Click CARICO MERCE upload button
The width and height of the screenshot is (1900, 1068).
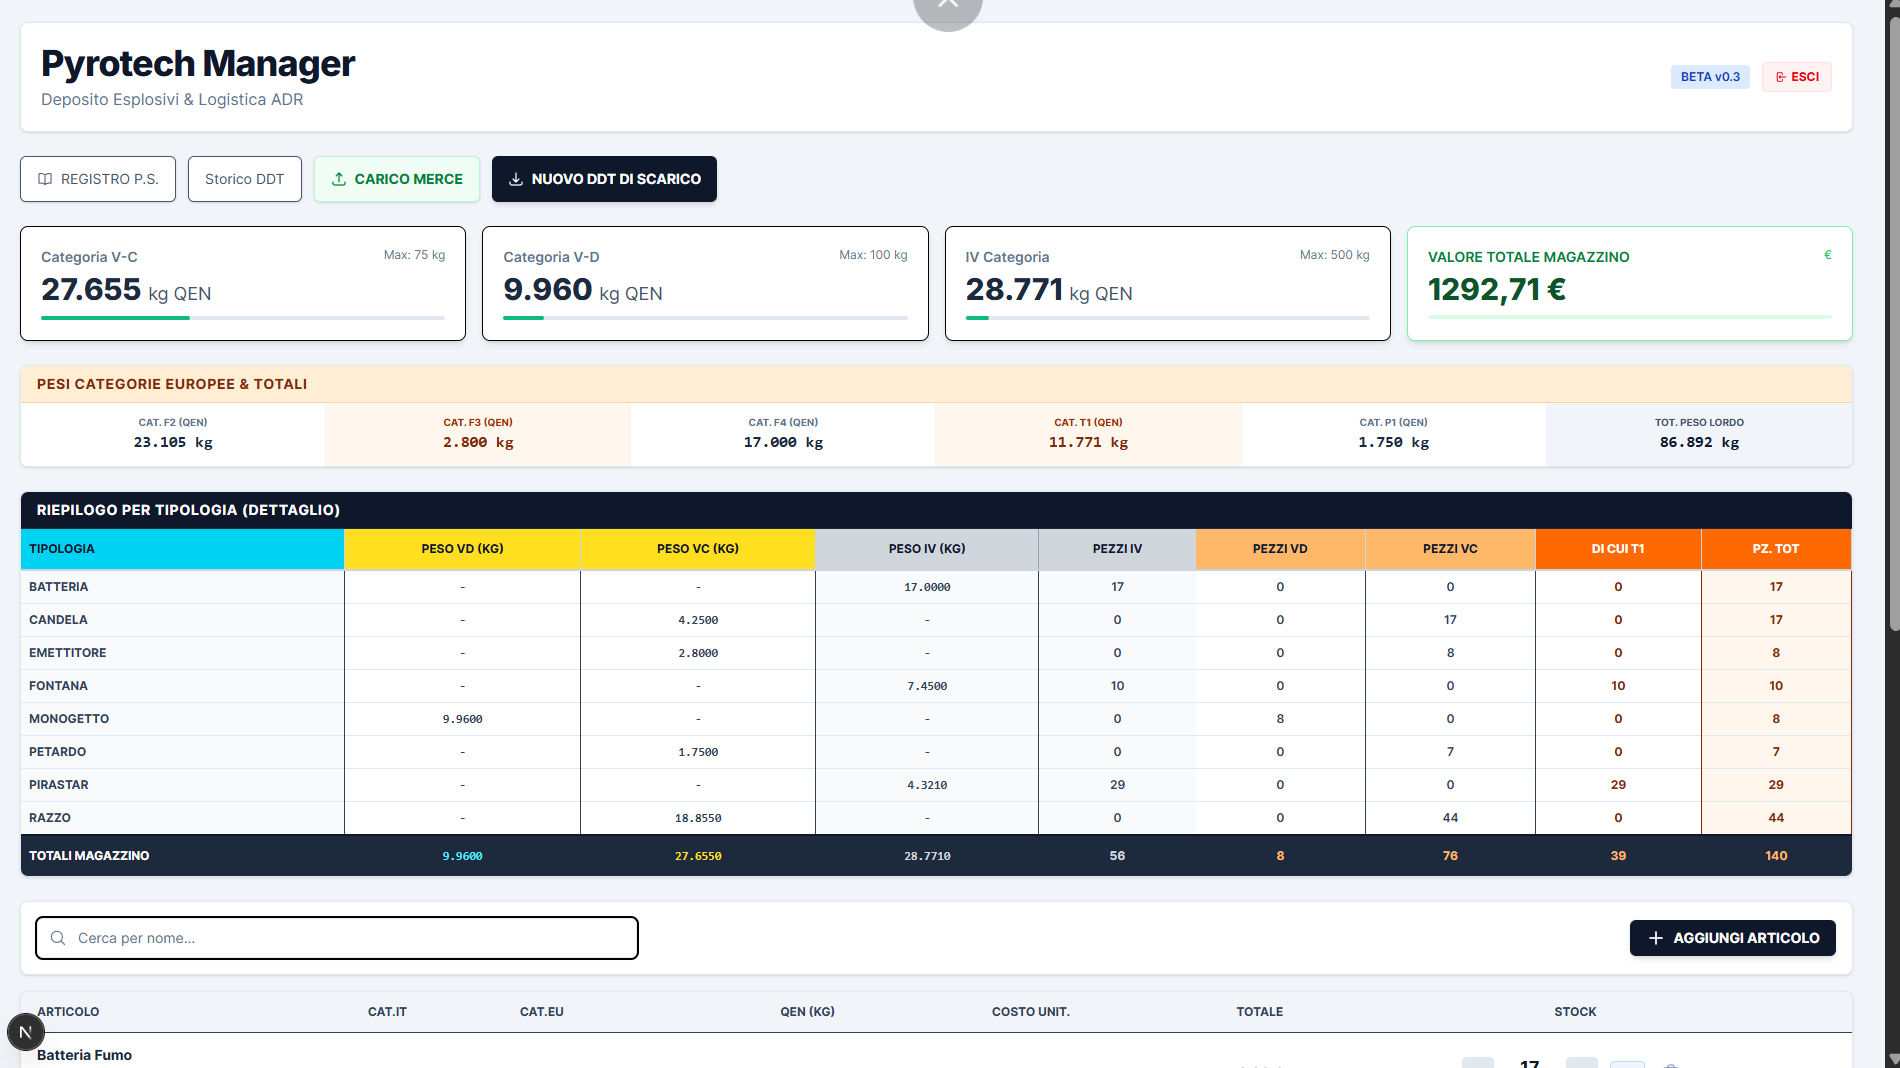[397, 179]
